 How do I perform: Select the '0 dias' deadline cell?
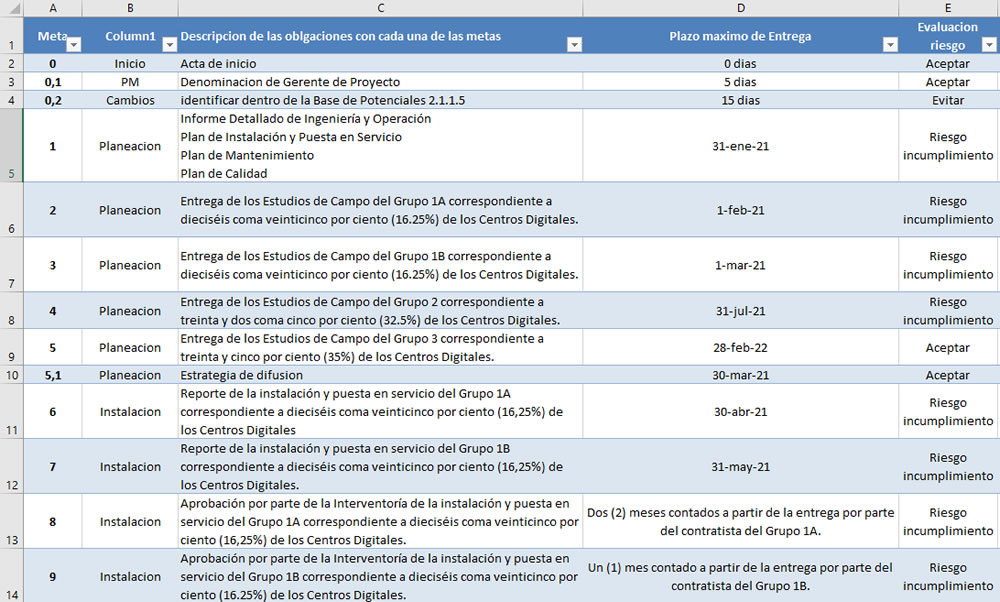click(x=740, y=63)
